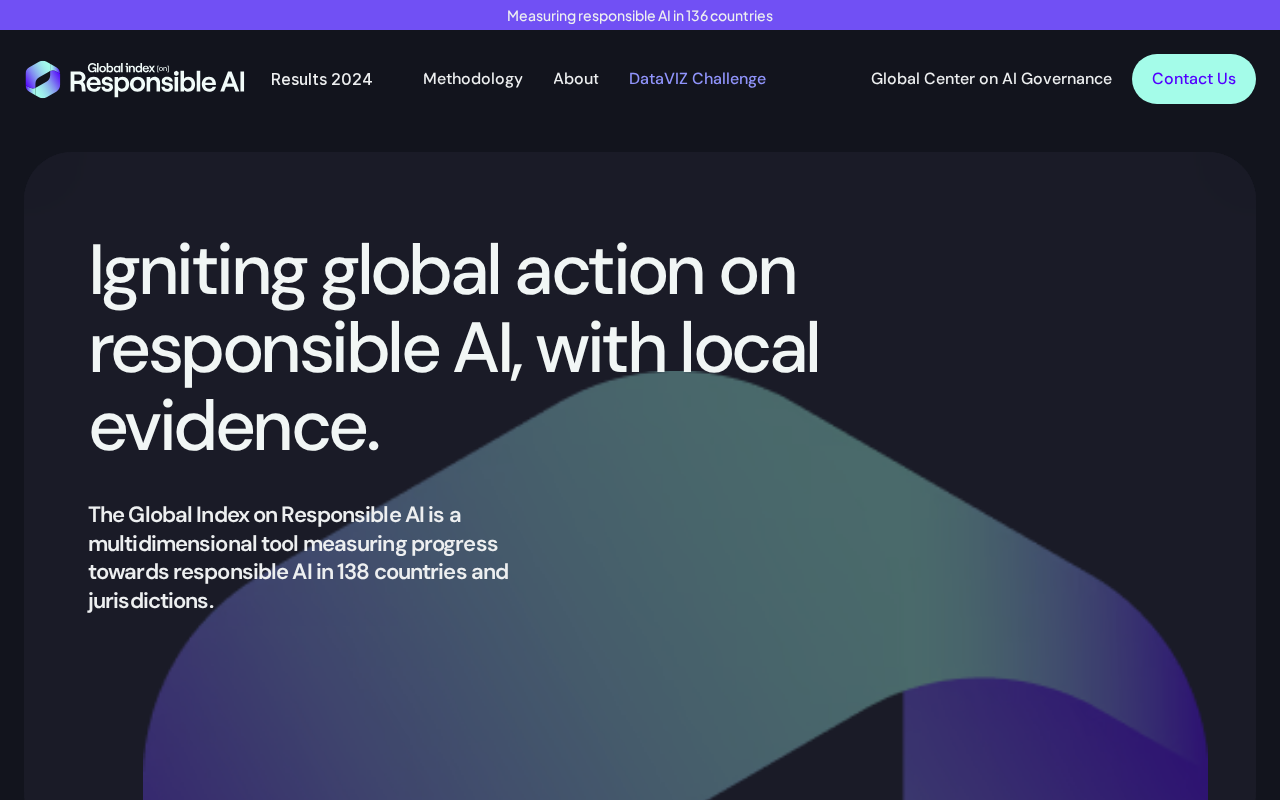Click the word 'evidence.' in the headline
The image size is (1280, 800).
point(235,426)
